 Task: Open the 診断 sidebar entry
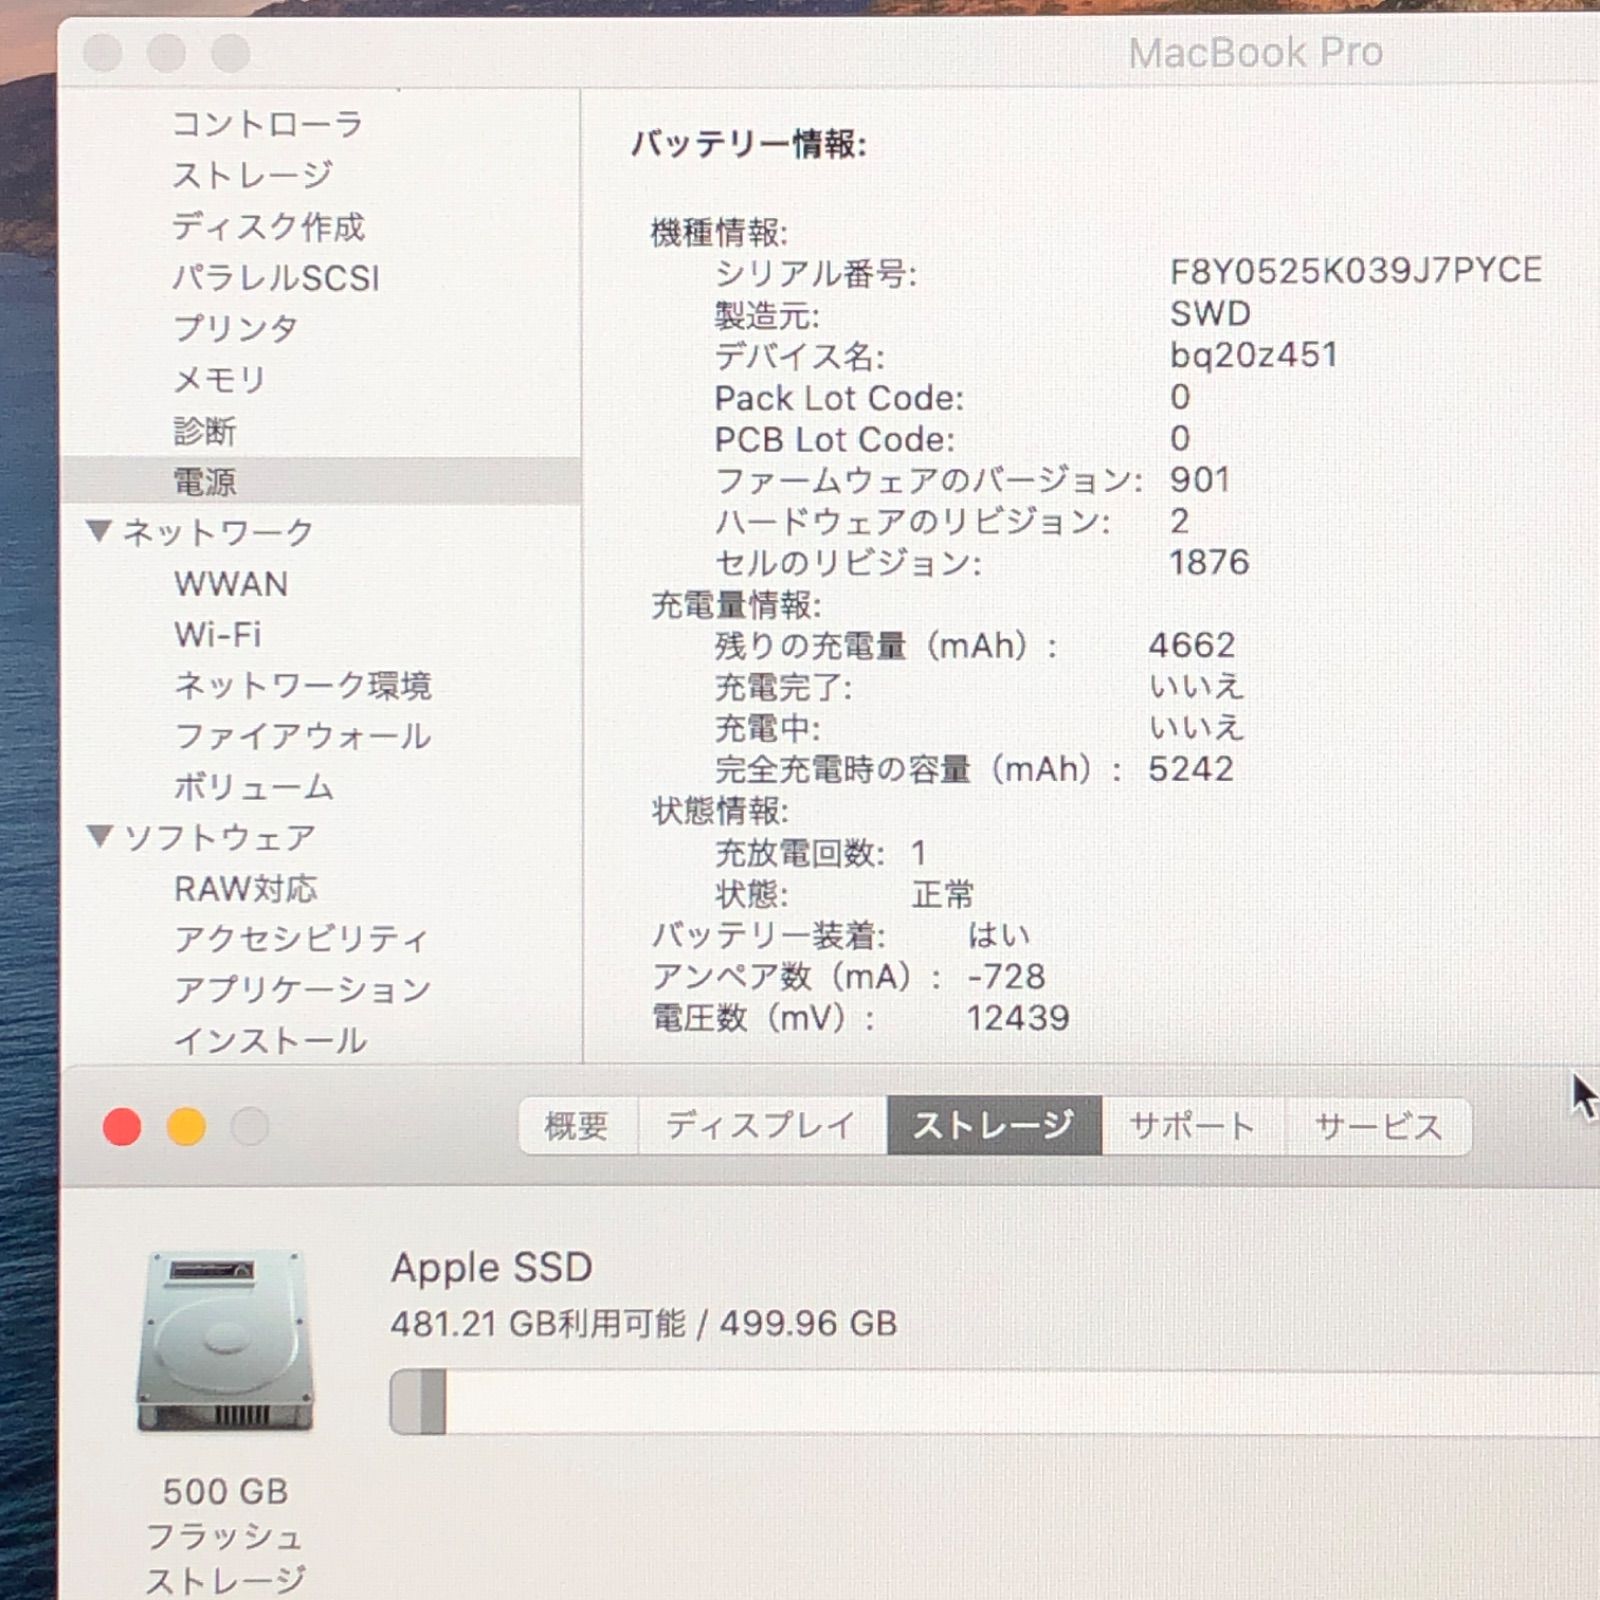[x=204, y=431]
